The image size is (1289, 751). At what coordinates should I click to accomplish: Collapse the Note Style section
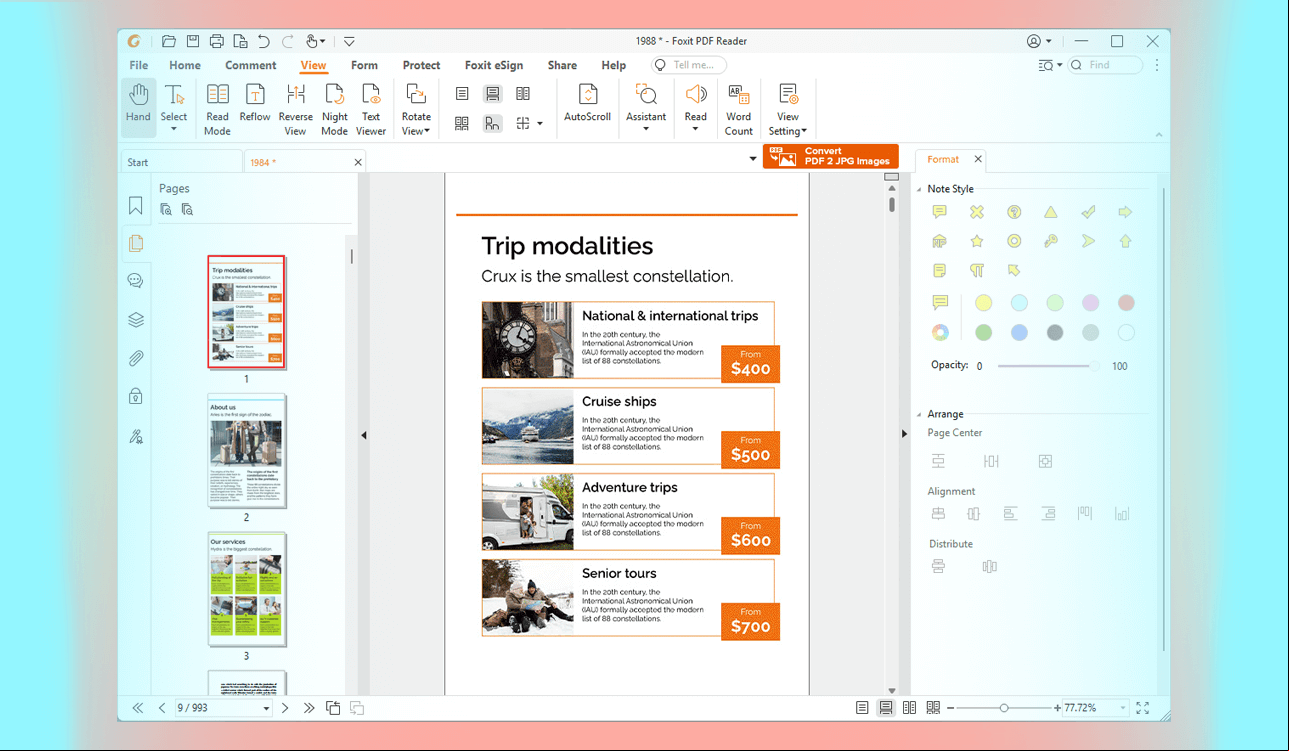[919, 189]
